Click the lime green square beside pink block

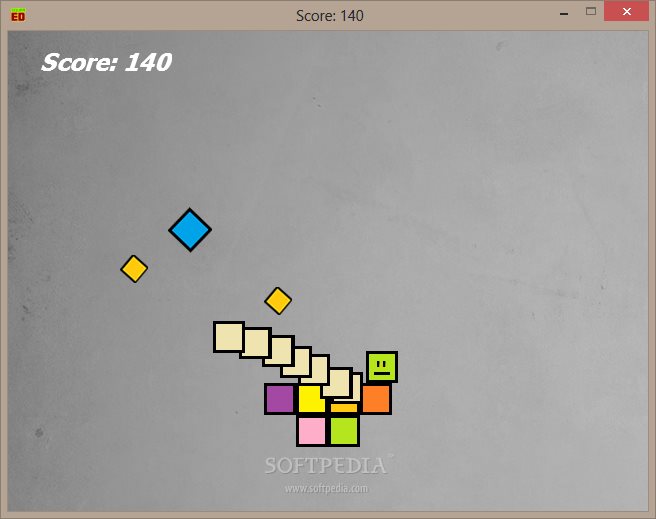click(x=344, y=431)
